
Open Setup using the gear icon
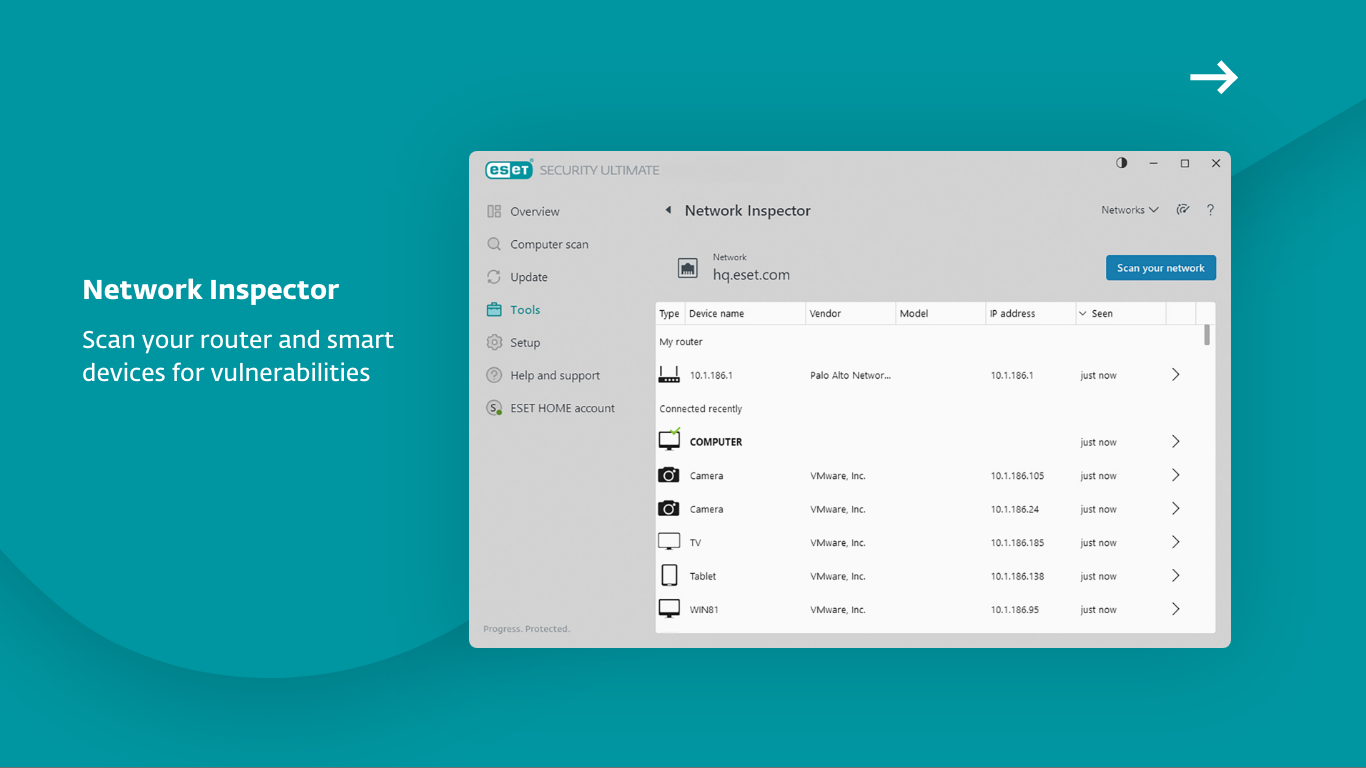coord(494,342)
